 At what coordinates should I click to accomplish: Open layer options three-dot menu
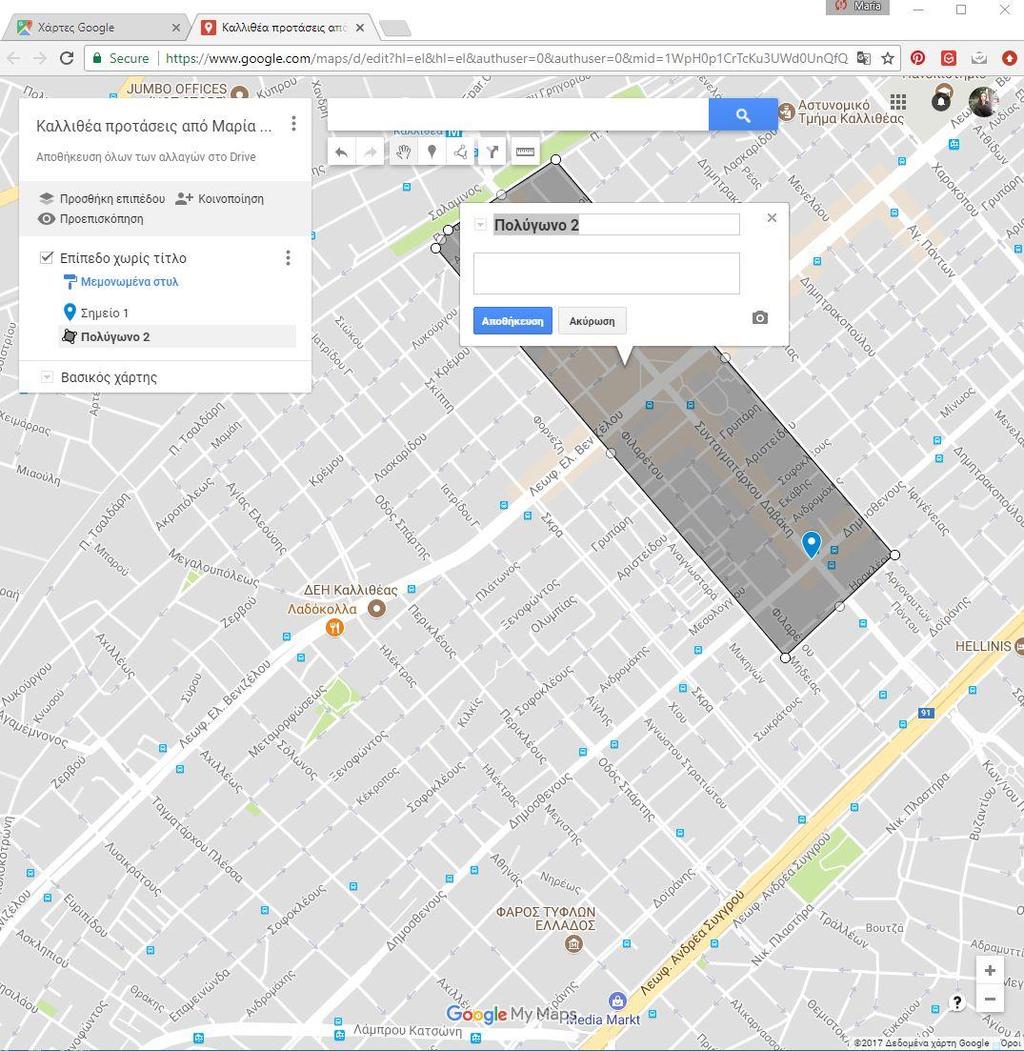coord(288,258)
